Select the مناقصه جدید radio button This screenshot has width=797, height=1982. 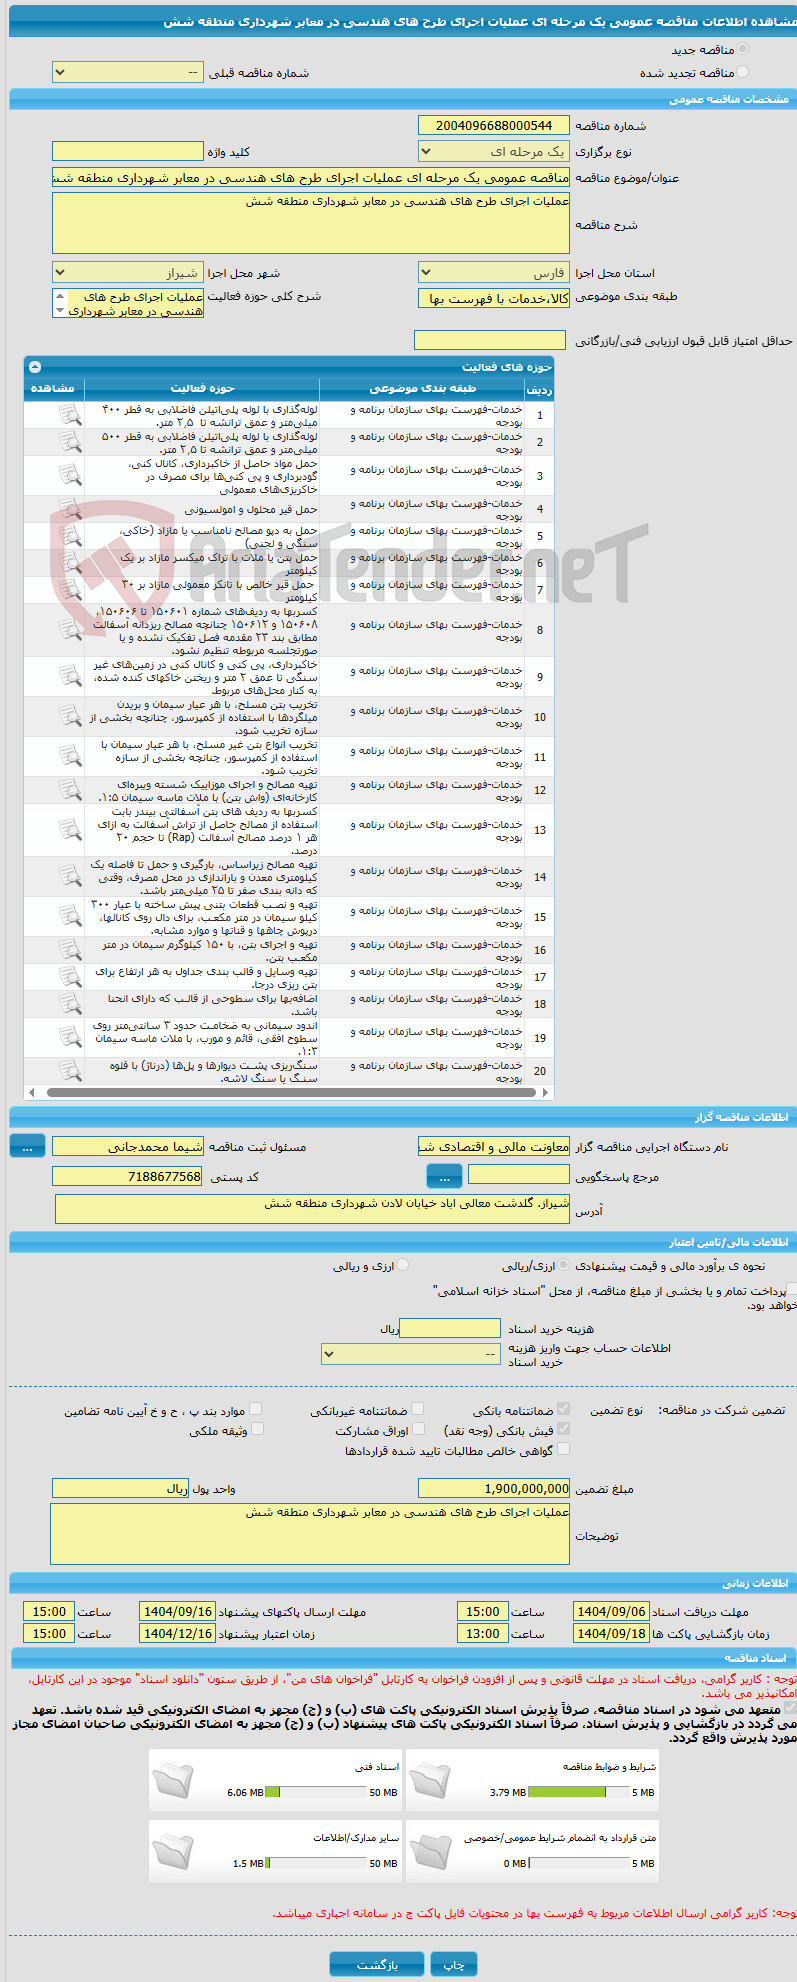[742, 49]
